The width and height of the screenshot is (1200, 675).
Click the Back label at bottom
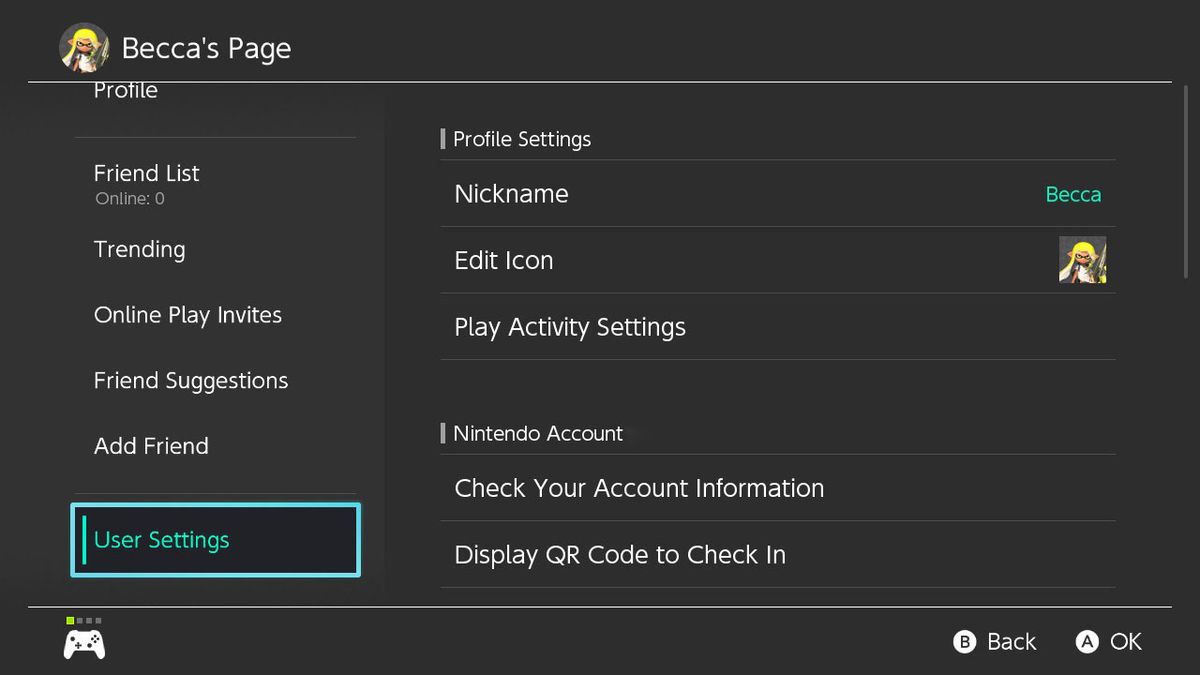[x=1011, y=642]
